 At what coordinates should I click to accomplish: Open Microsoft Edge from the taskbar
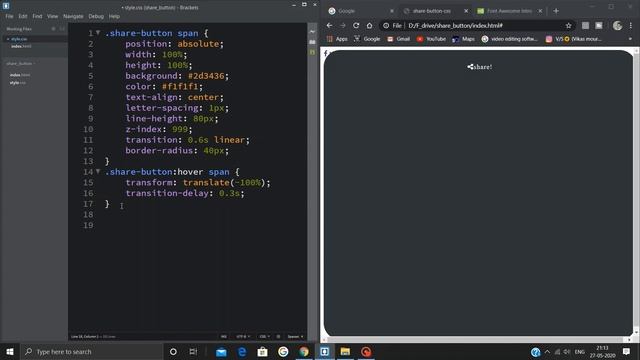pos(242,351)
